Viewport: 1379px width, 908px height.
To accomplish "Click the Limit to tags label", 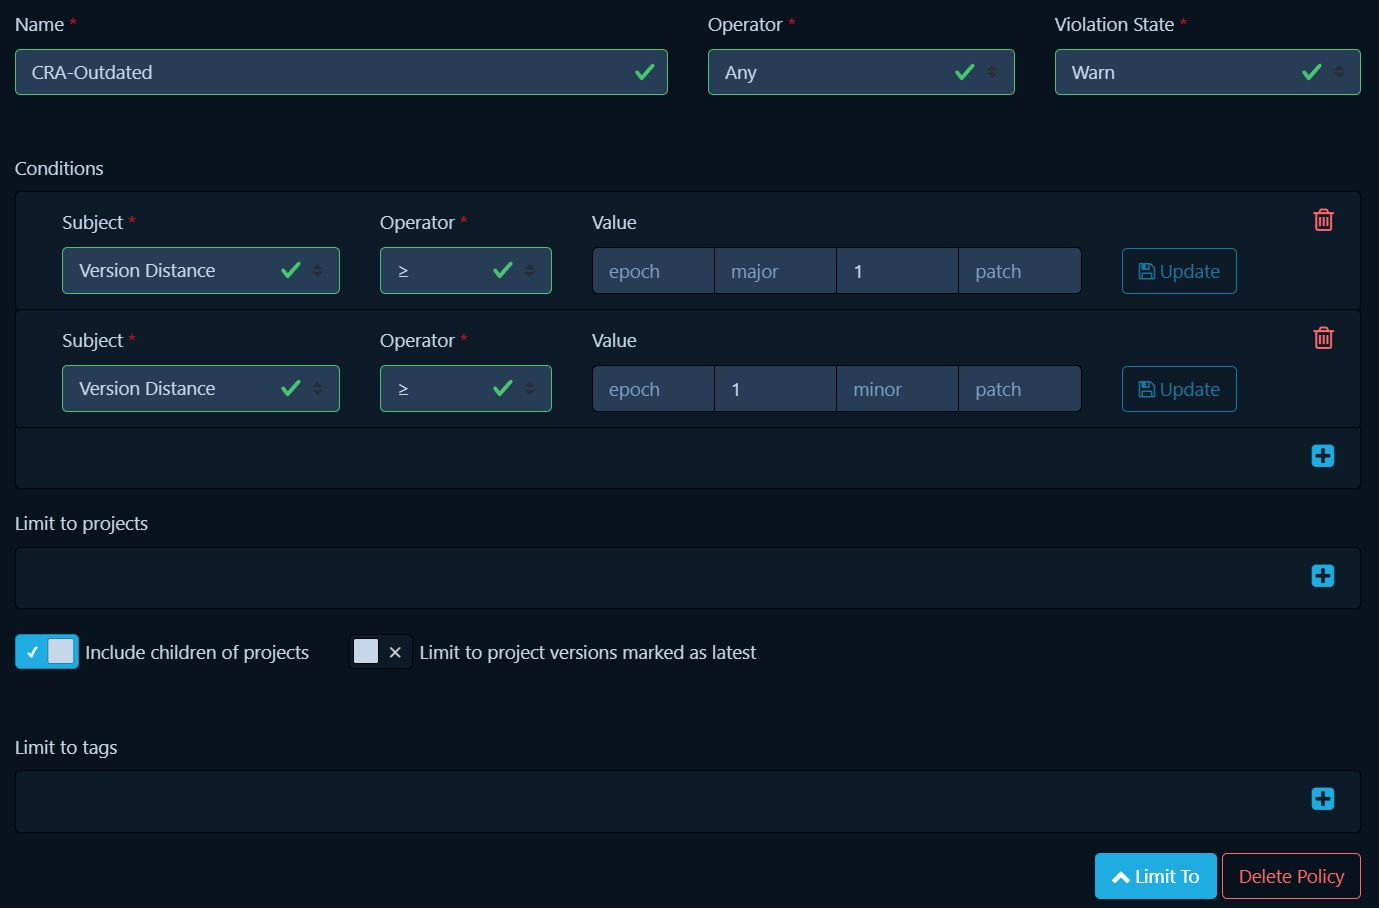I will [x=66, y=747].
